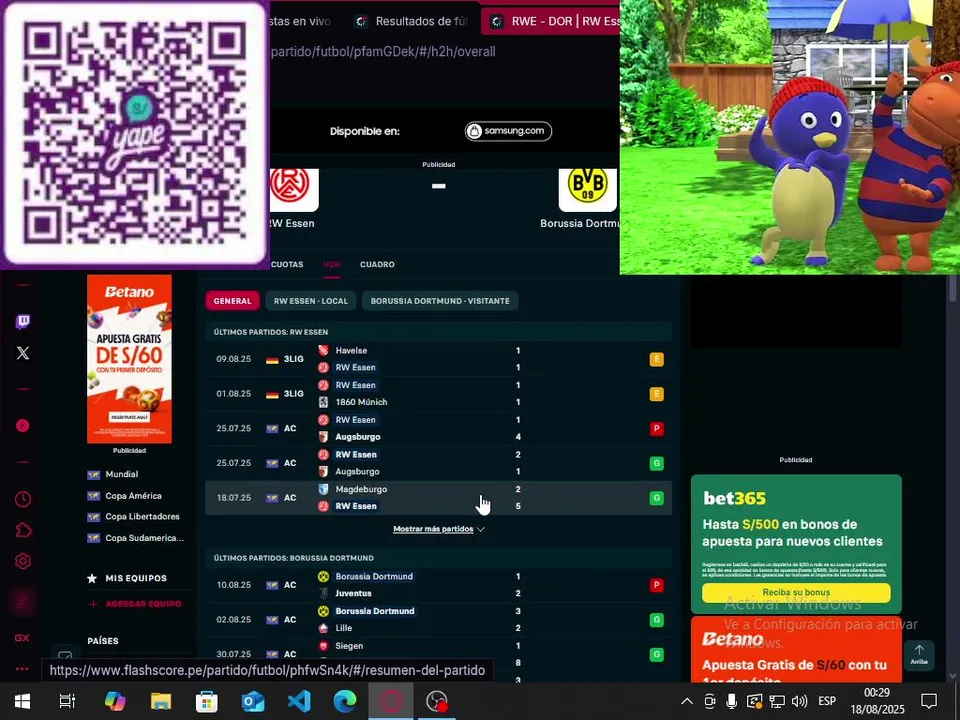
Task: Select the BORUSSIA DORTMUND - VISITANTE filter
Action: [440, 301]
